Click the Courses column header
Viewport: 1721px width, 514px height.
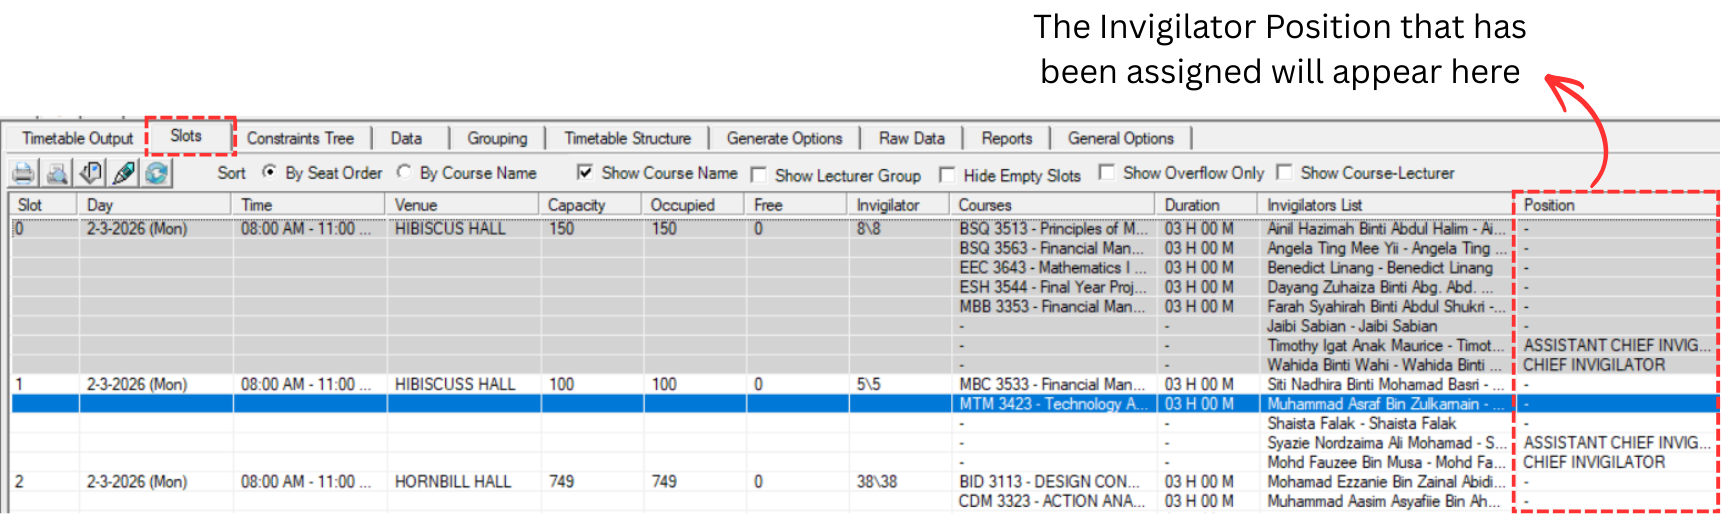pos(1053,204)
